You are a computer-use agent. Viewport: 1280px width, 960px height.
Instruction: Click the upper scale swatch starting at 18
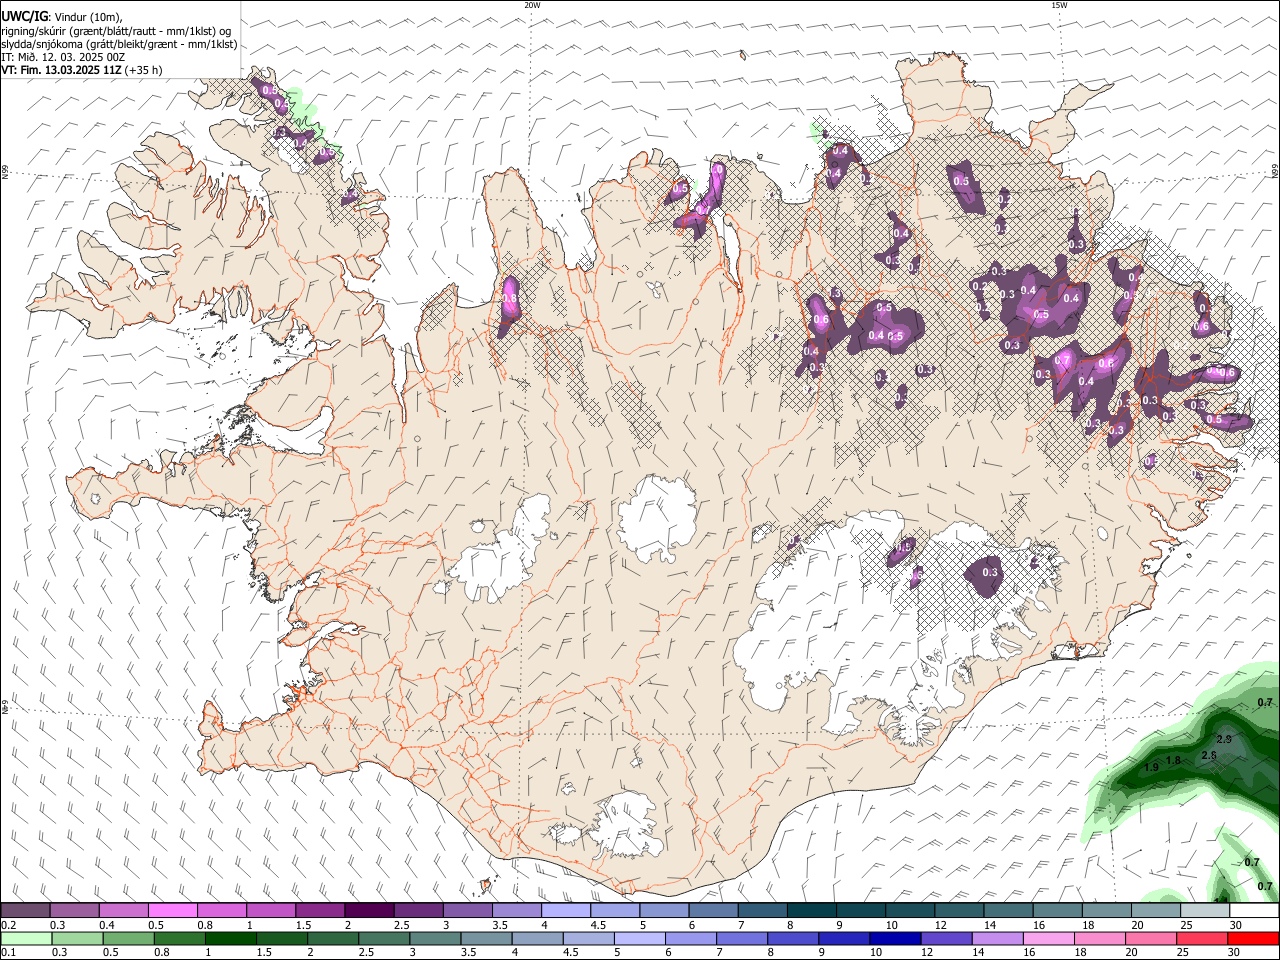[1105, 911]
